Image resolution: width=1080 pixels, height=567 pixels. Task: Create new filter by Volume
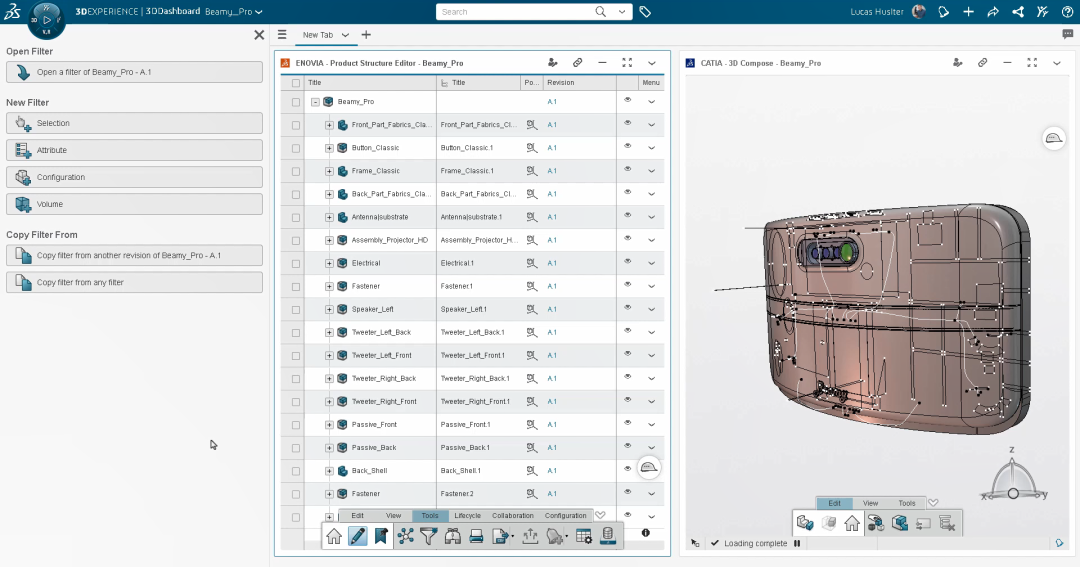pyautogui.click(x=134, y=204)
